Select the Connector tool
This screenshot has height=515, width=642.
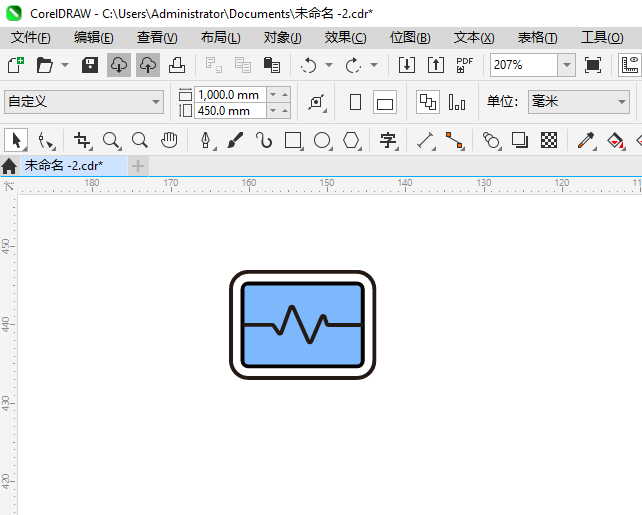pyautogui.click(x=454, y=140)
